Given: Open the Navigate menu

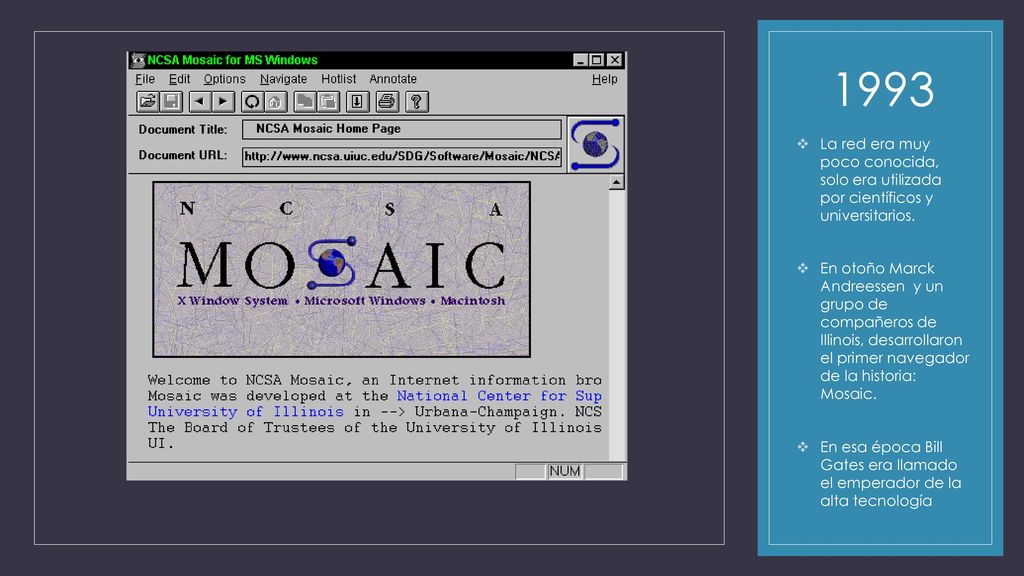Looking at the screenshot, I should [283, 79].
